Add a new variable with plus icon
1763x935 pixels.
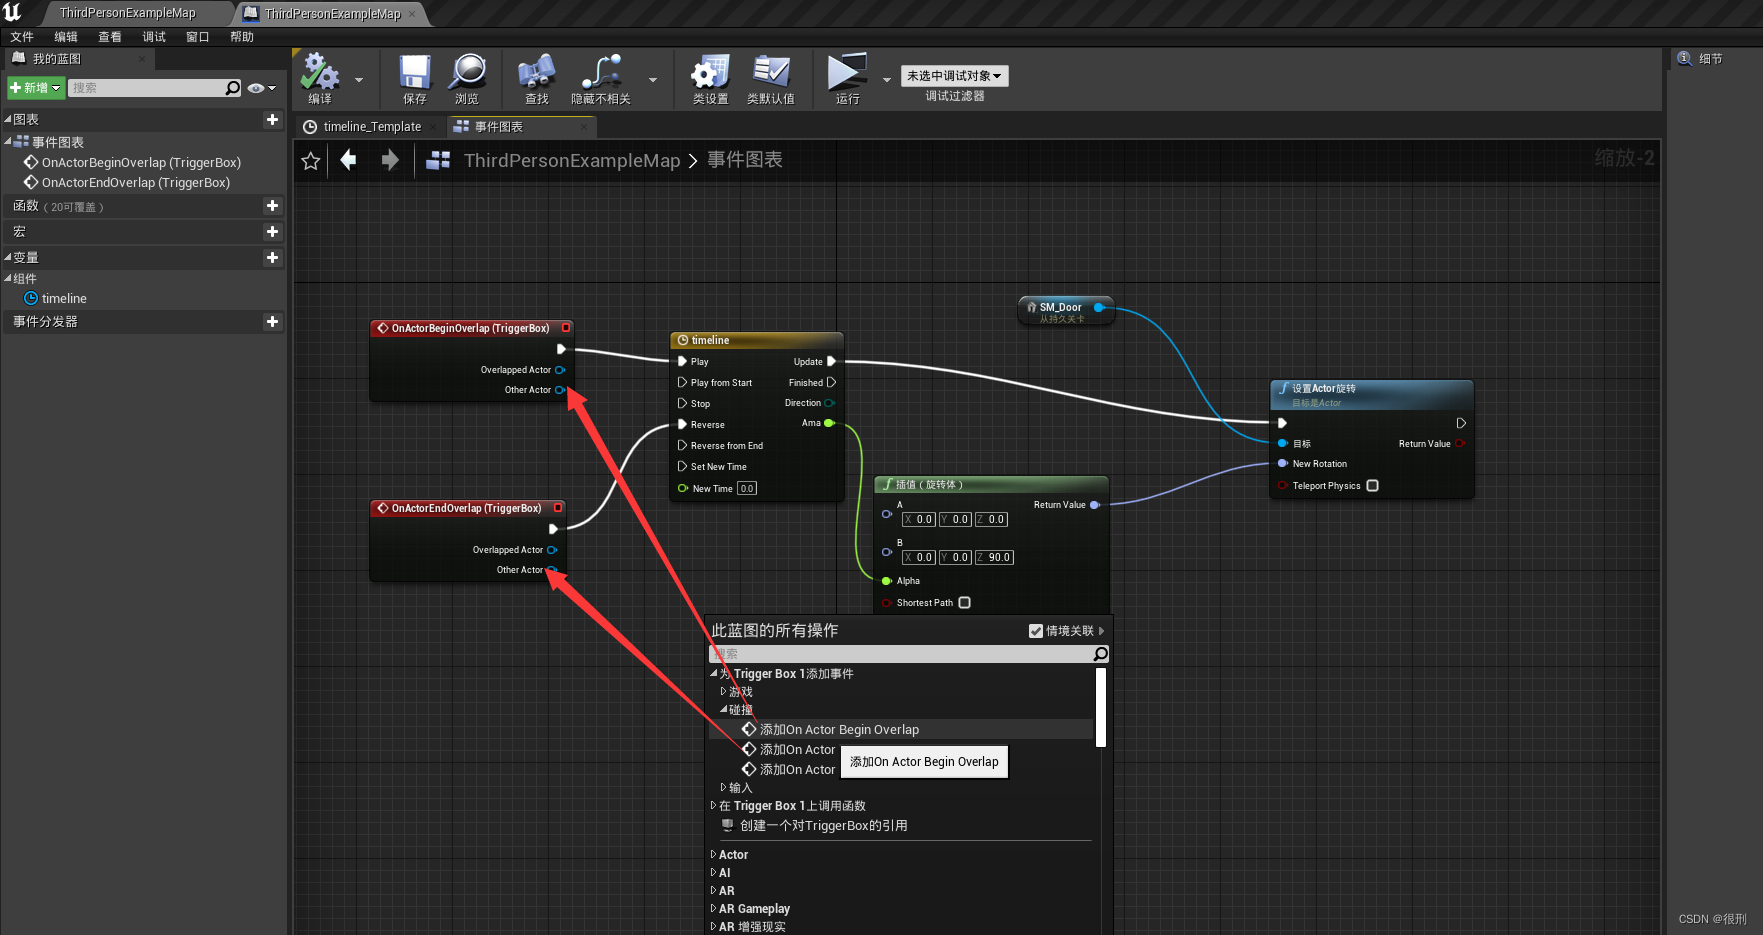point(272,257)
